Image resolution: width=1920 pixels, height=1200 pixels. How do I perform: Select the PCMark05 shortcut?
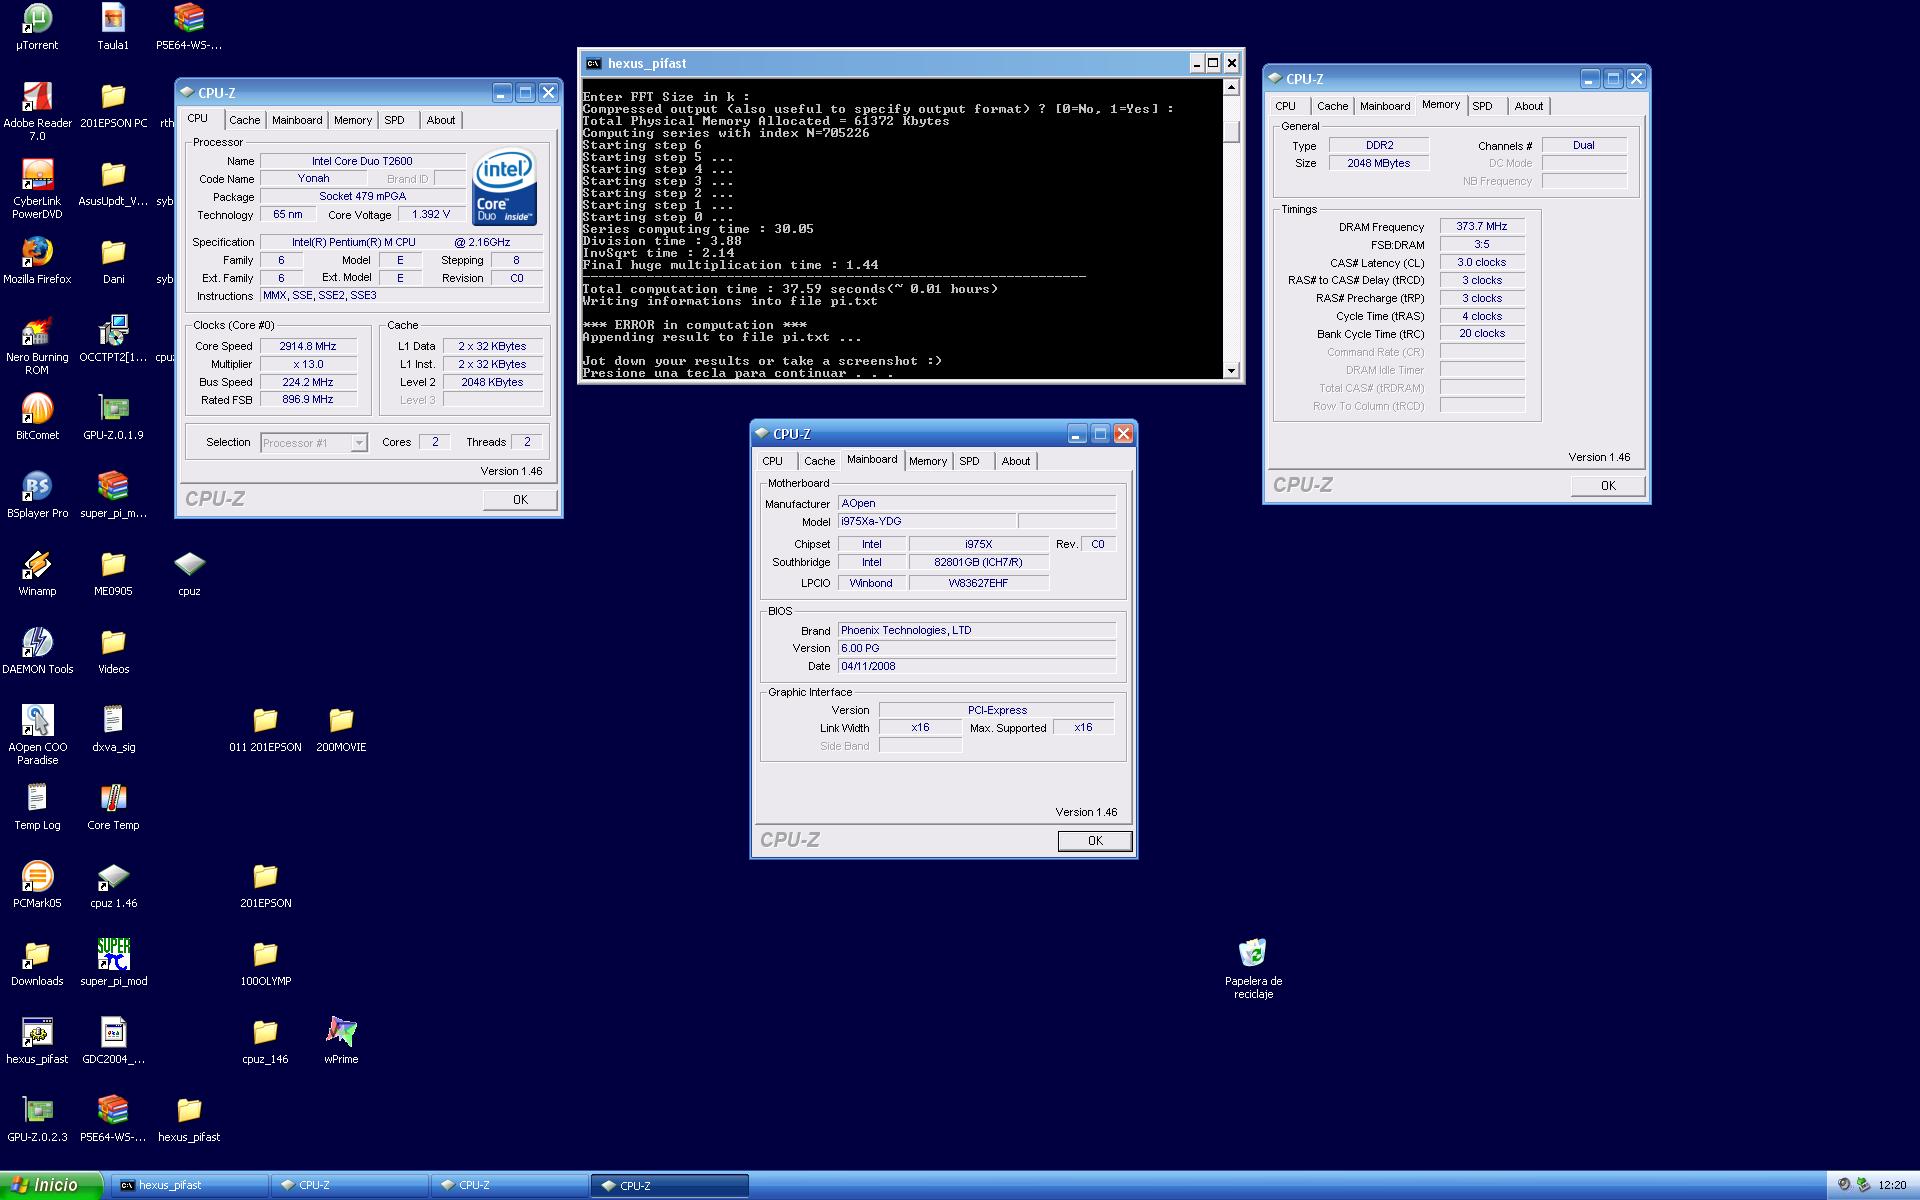[x=37, y=884]
